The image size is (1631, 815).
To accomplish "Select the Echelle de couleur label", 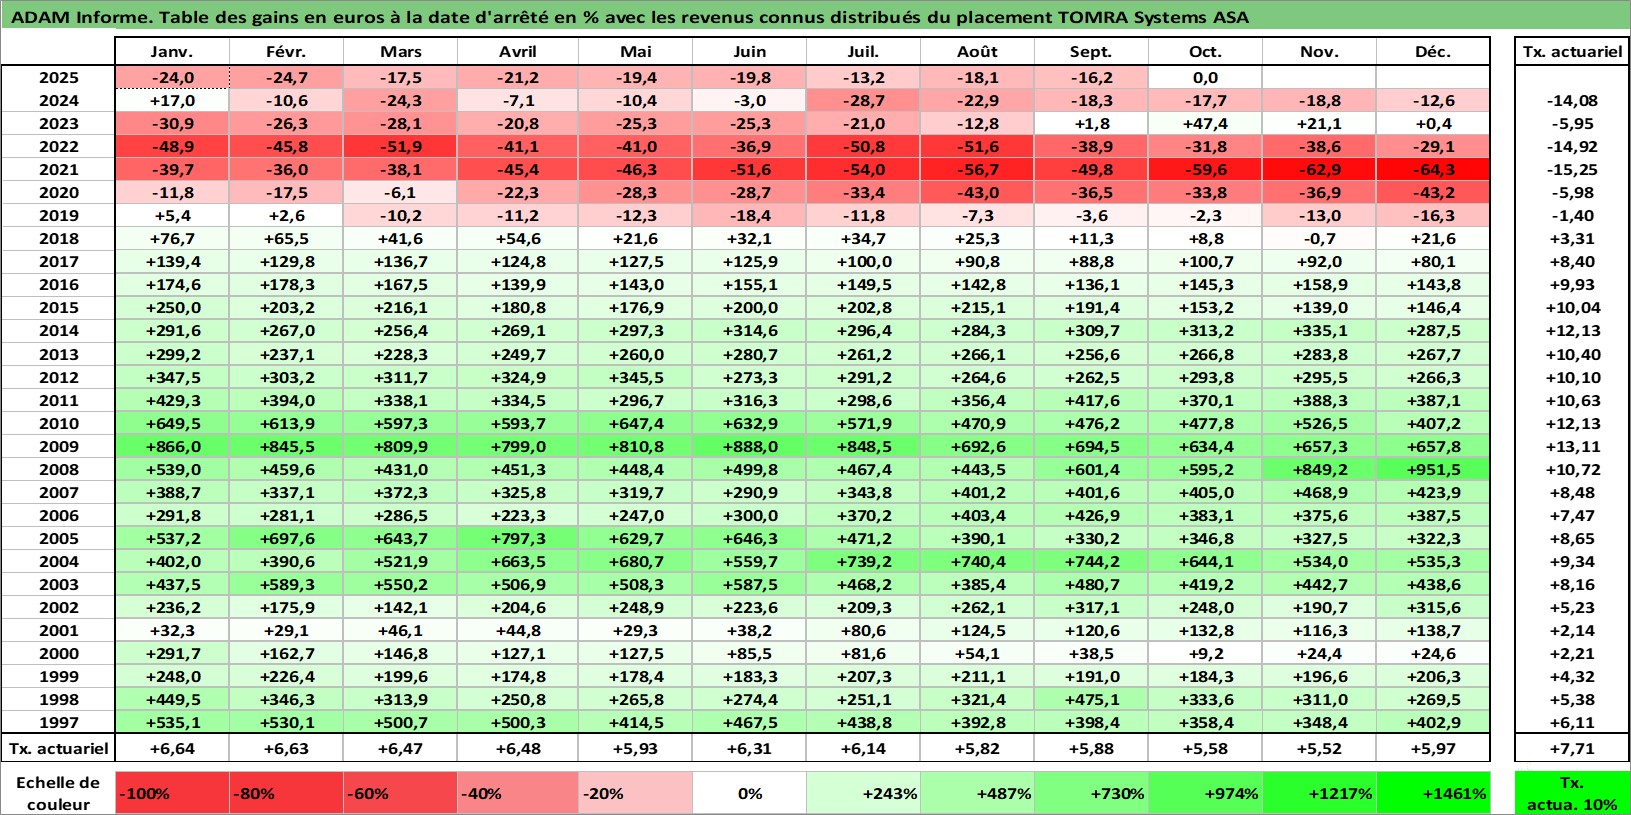I will (x=58, y=793).
